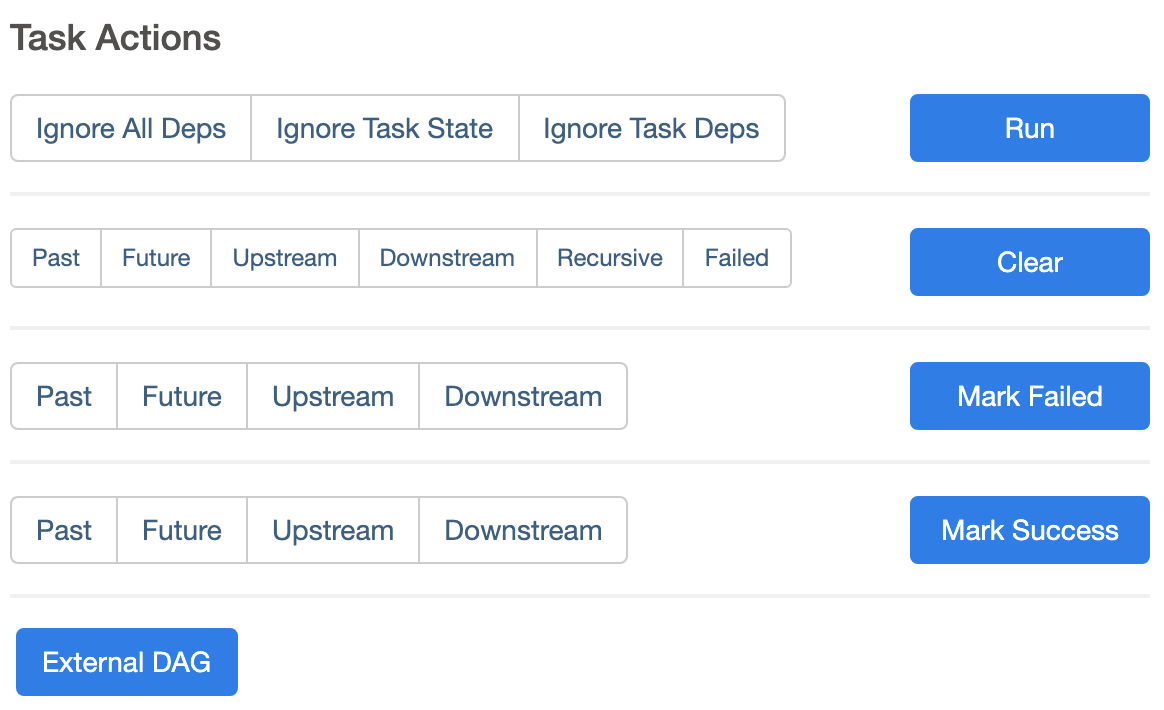The height and width of the screenshot is (710, 1164).
Task: Run the selected task instance
Action: [1029, 128]
